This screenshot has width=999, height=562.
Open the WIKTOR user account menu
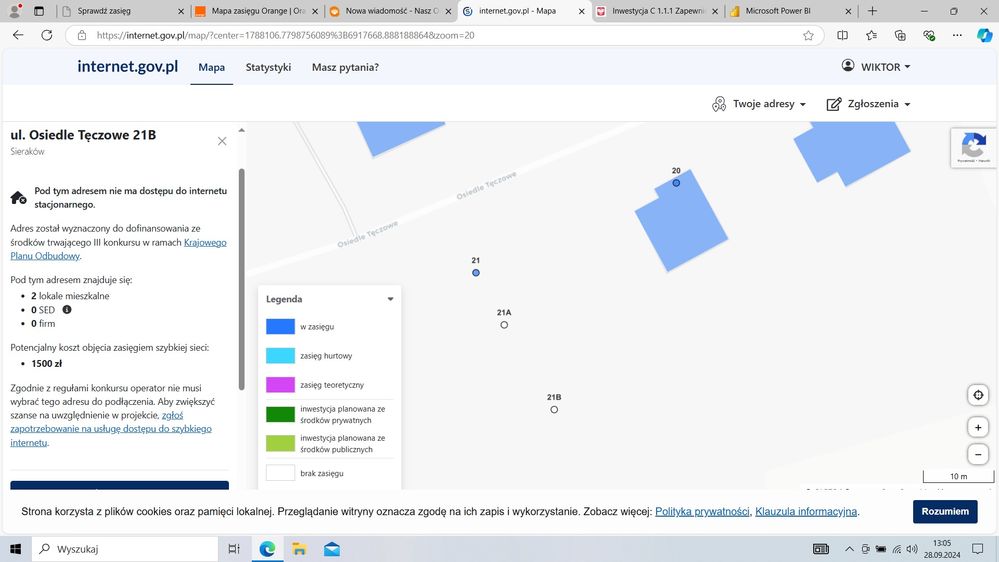[x=876, y=67]
